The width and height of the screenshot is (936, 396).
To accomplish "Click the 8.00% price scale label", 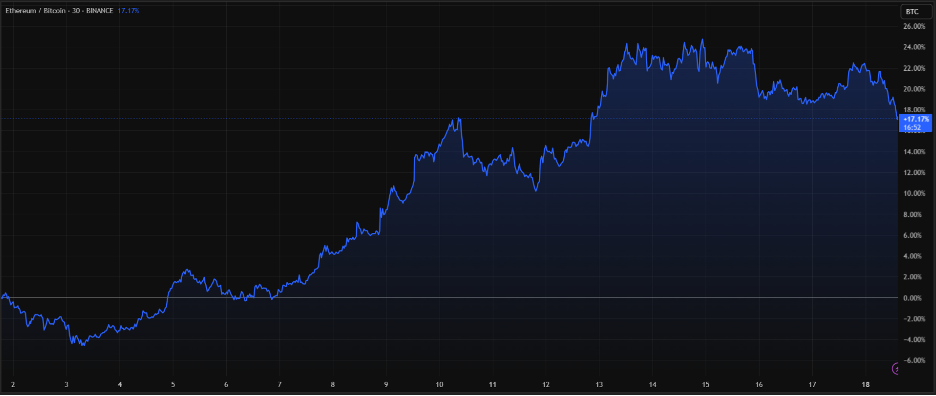I will (916, 214).
